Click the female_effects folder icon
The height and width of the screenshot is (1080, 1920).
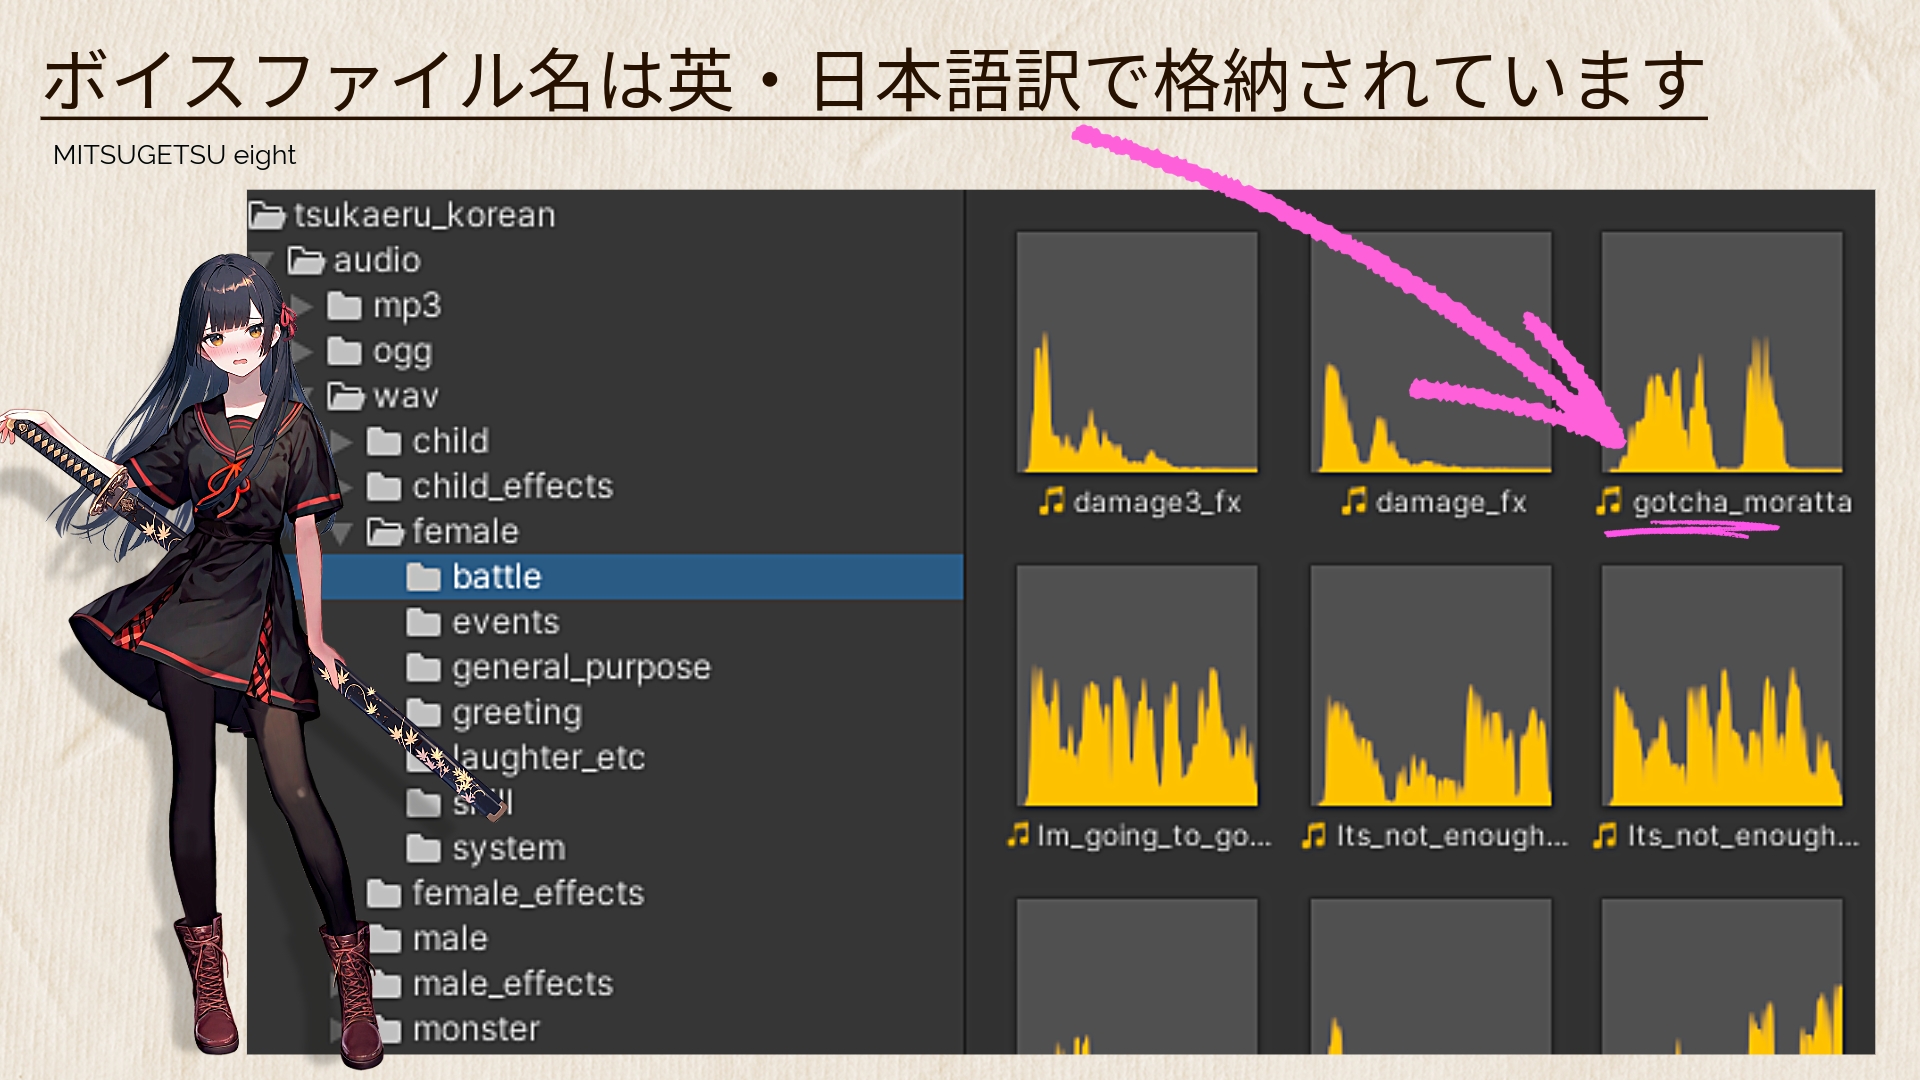[384, 894]
